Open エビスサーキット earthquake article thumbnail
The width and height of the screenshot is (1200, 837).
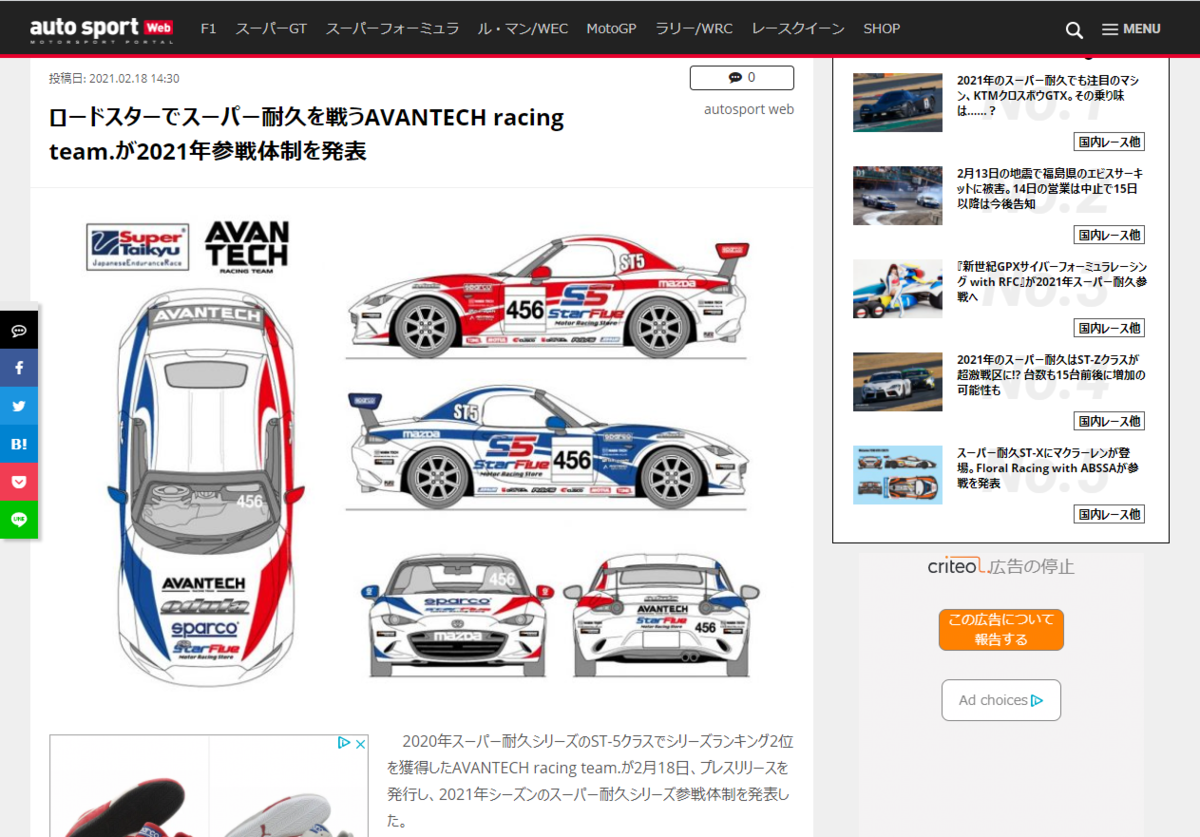click(897, 195)
